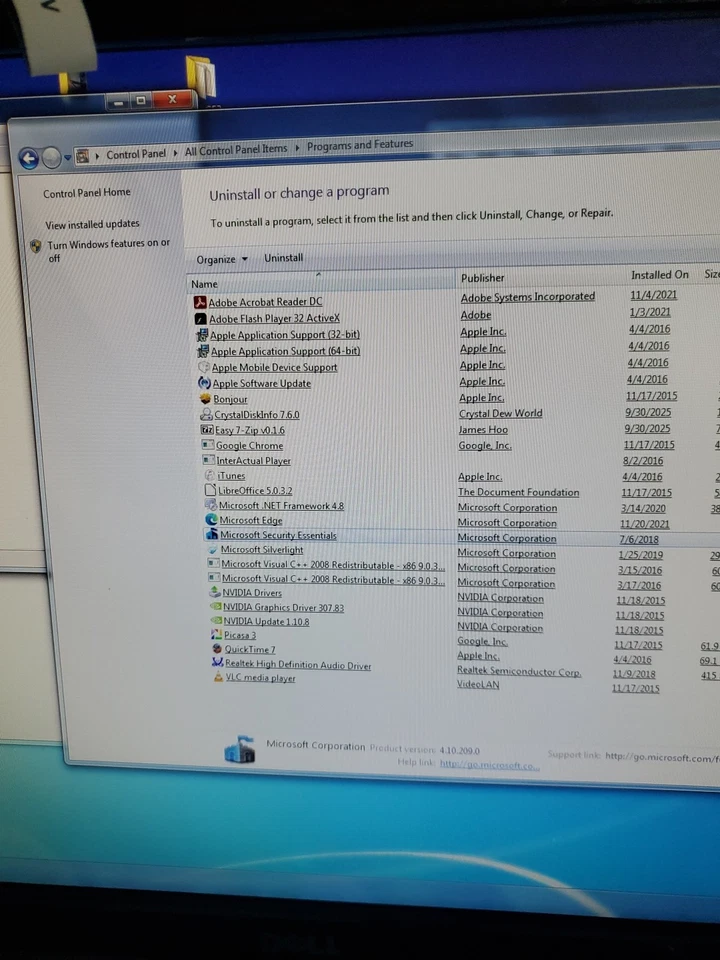Click the 11/4/2021 install date
720x960 pixels.
point(653,294)
